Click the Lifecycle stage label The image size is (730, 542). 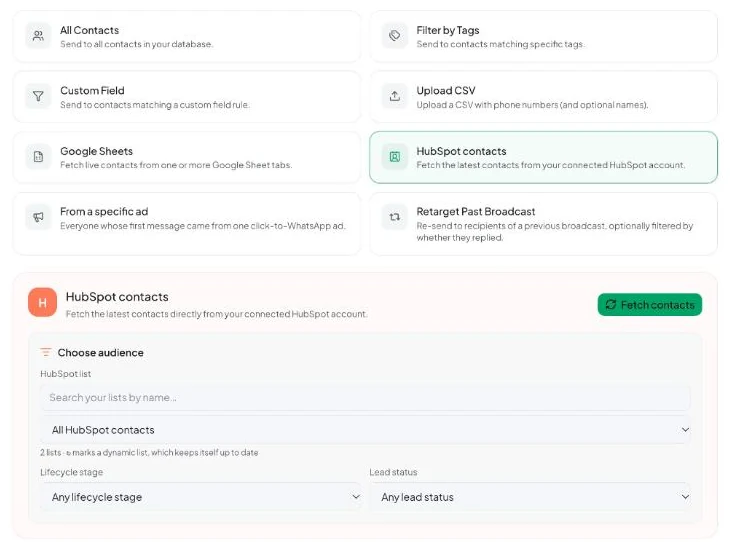71,472
